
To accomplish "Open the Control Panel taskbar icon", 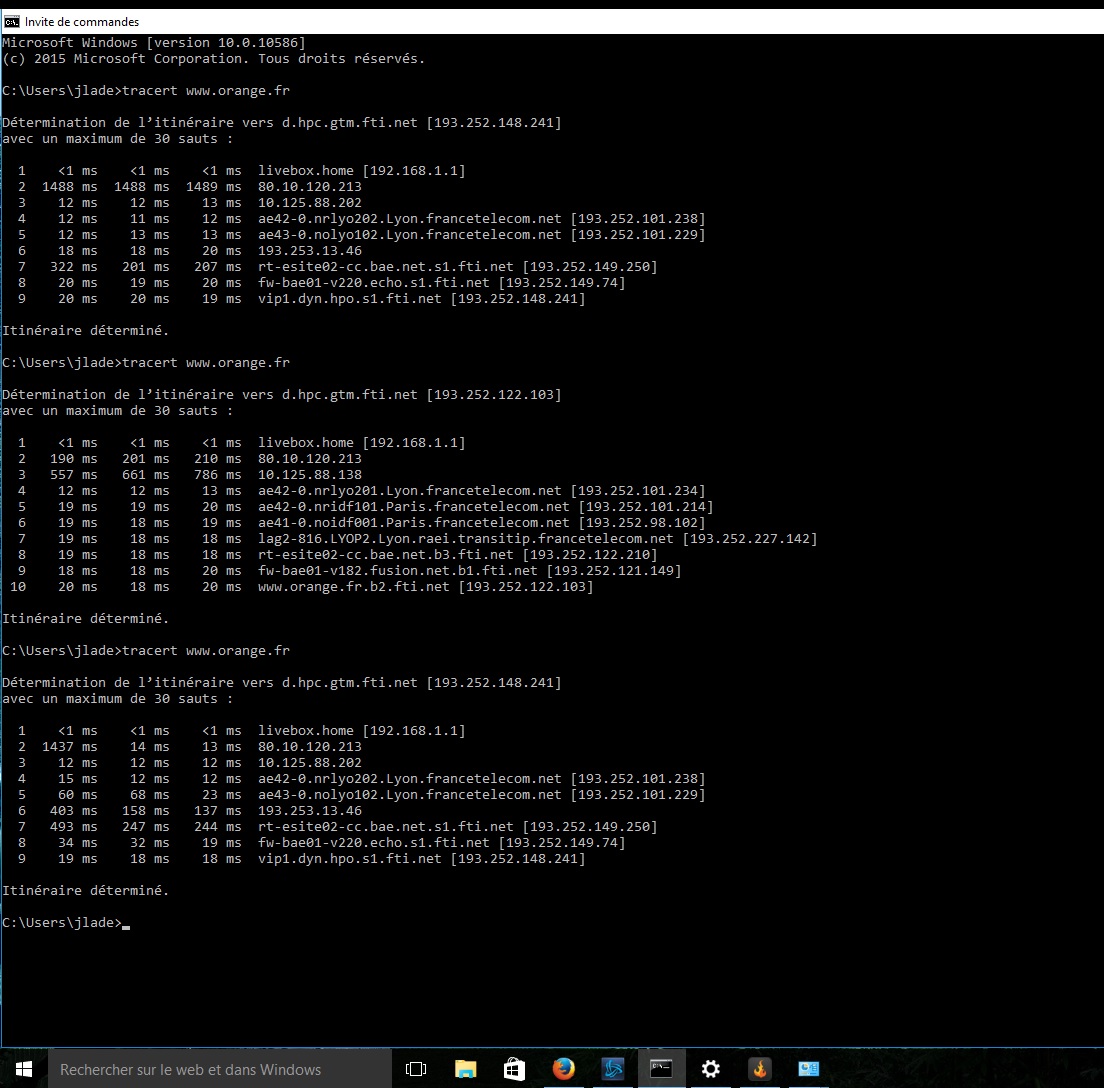I will click(808, 1069).
